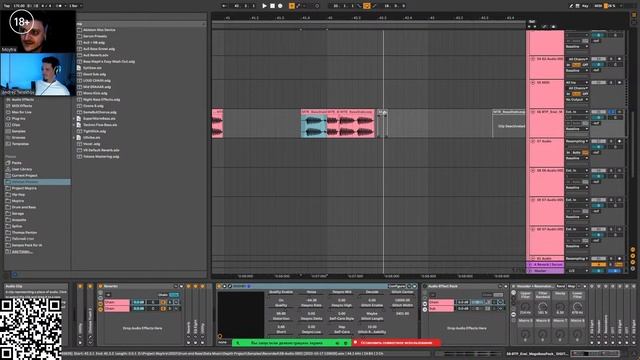Viewport: 640px width, 360px height.
Task: Open the Project Maytra folder in Places
Action: (24, 188)
